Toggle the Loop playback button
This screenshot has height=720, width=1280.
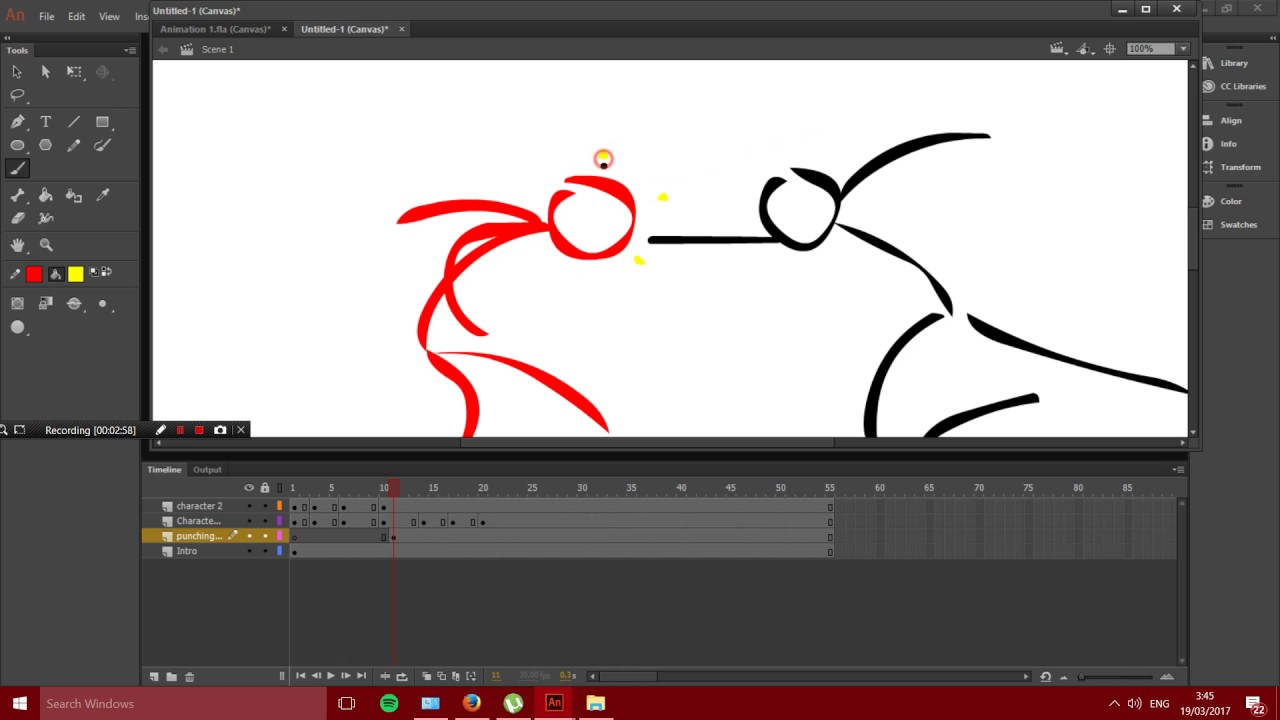(402, 677)
